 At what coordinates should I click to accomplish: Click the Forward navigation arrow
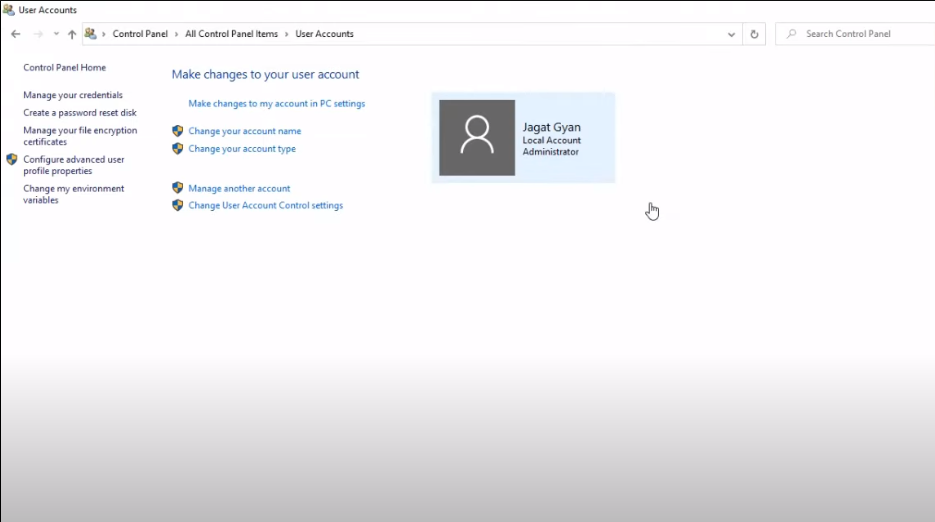point(38,34)
